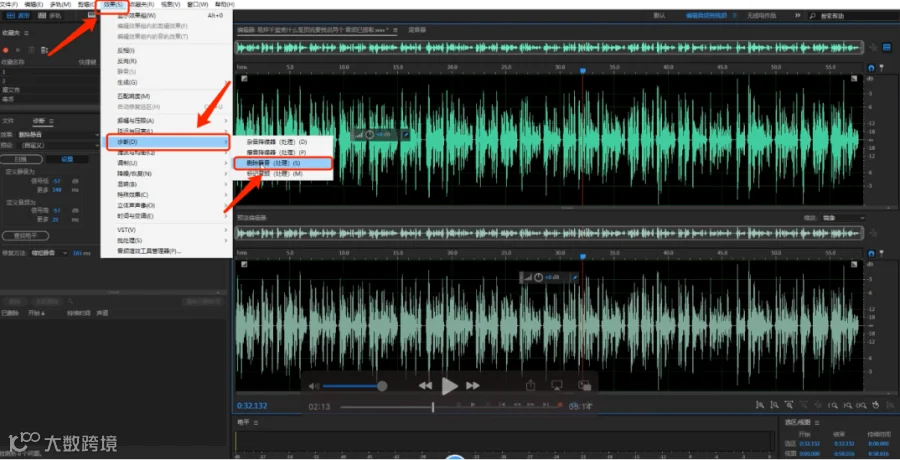Expand the 调制(U) submenu
Image resolution: width=900 pixels, height=460 pixels.
(x=166, y=163)
